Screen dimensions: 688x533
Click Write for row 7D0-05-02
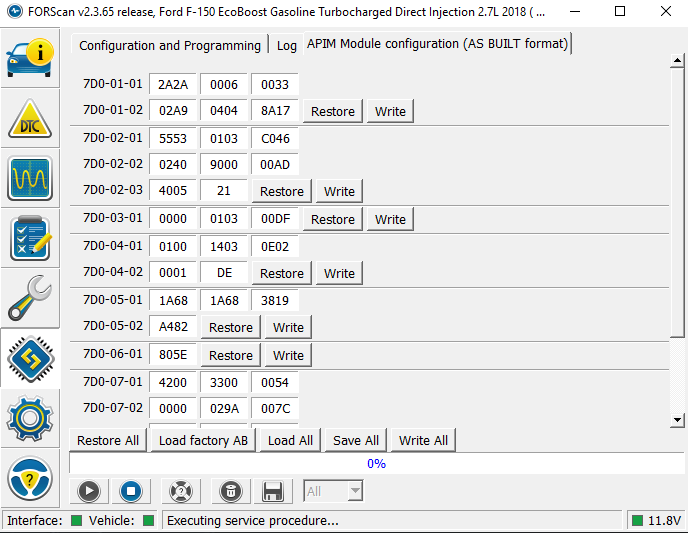pyautogui.click(x=288, y=327)
